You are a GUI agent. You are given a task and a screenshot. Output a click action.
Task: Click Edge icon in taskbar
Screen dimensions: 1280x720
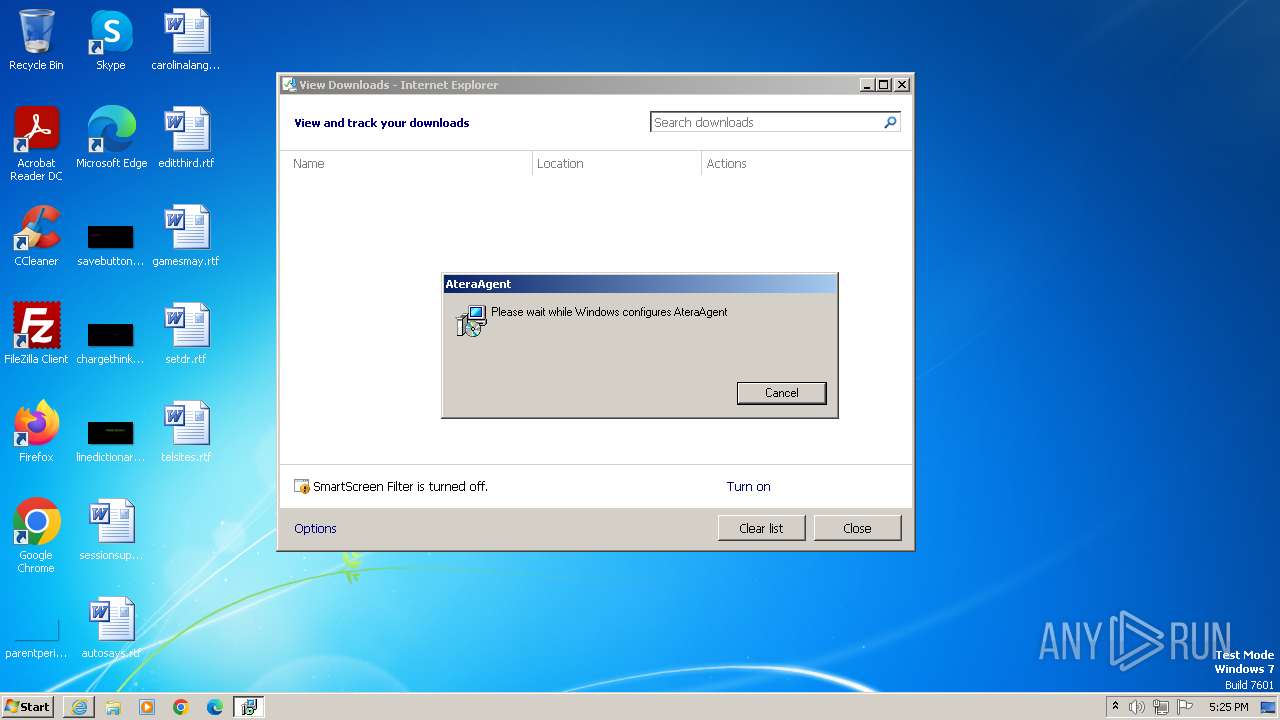[215, 707]
